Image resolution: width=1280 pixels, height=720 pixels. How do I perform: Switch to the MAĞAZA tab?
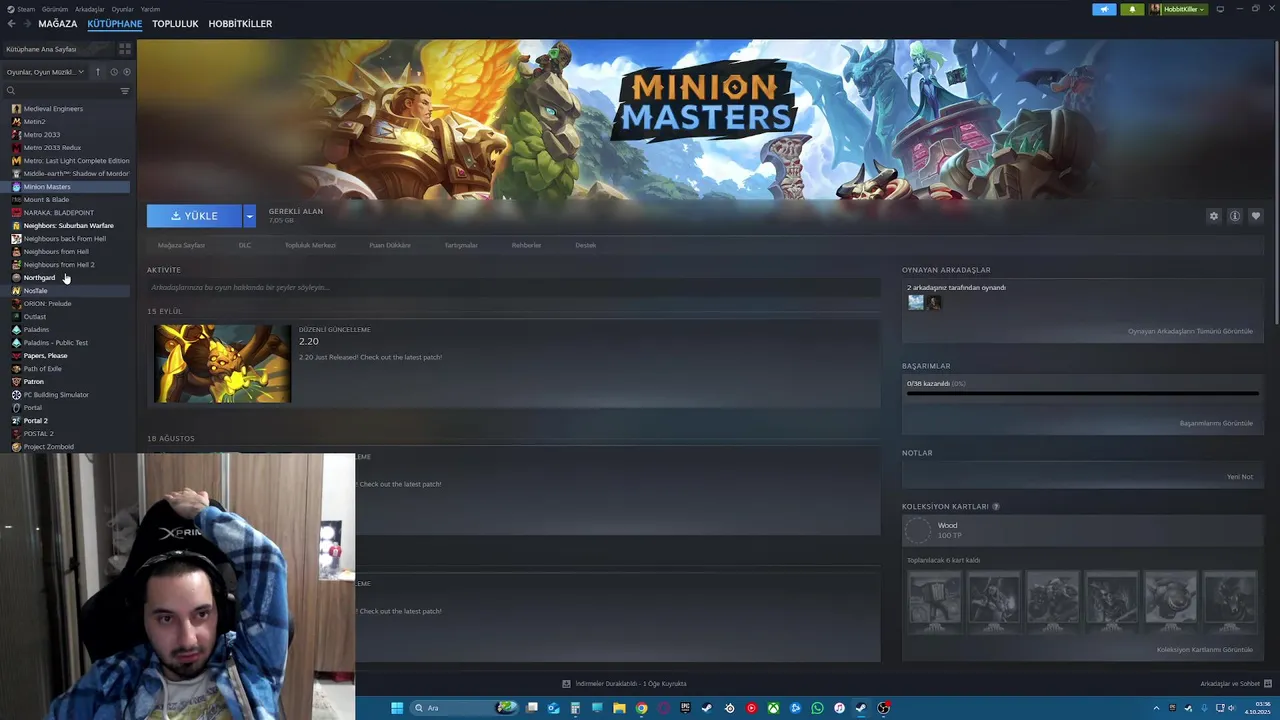coord(57,24)
